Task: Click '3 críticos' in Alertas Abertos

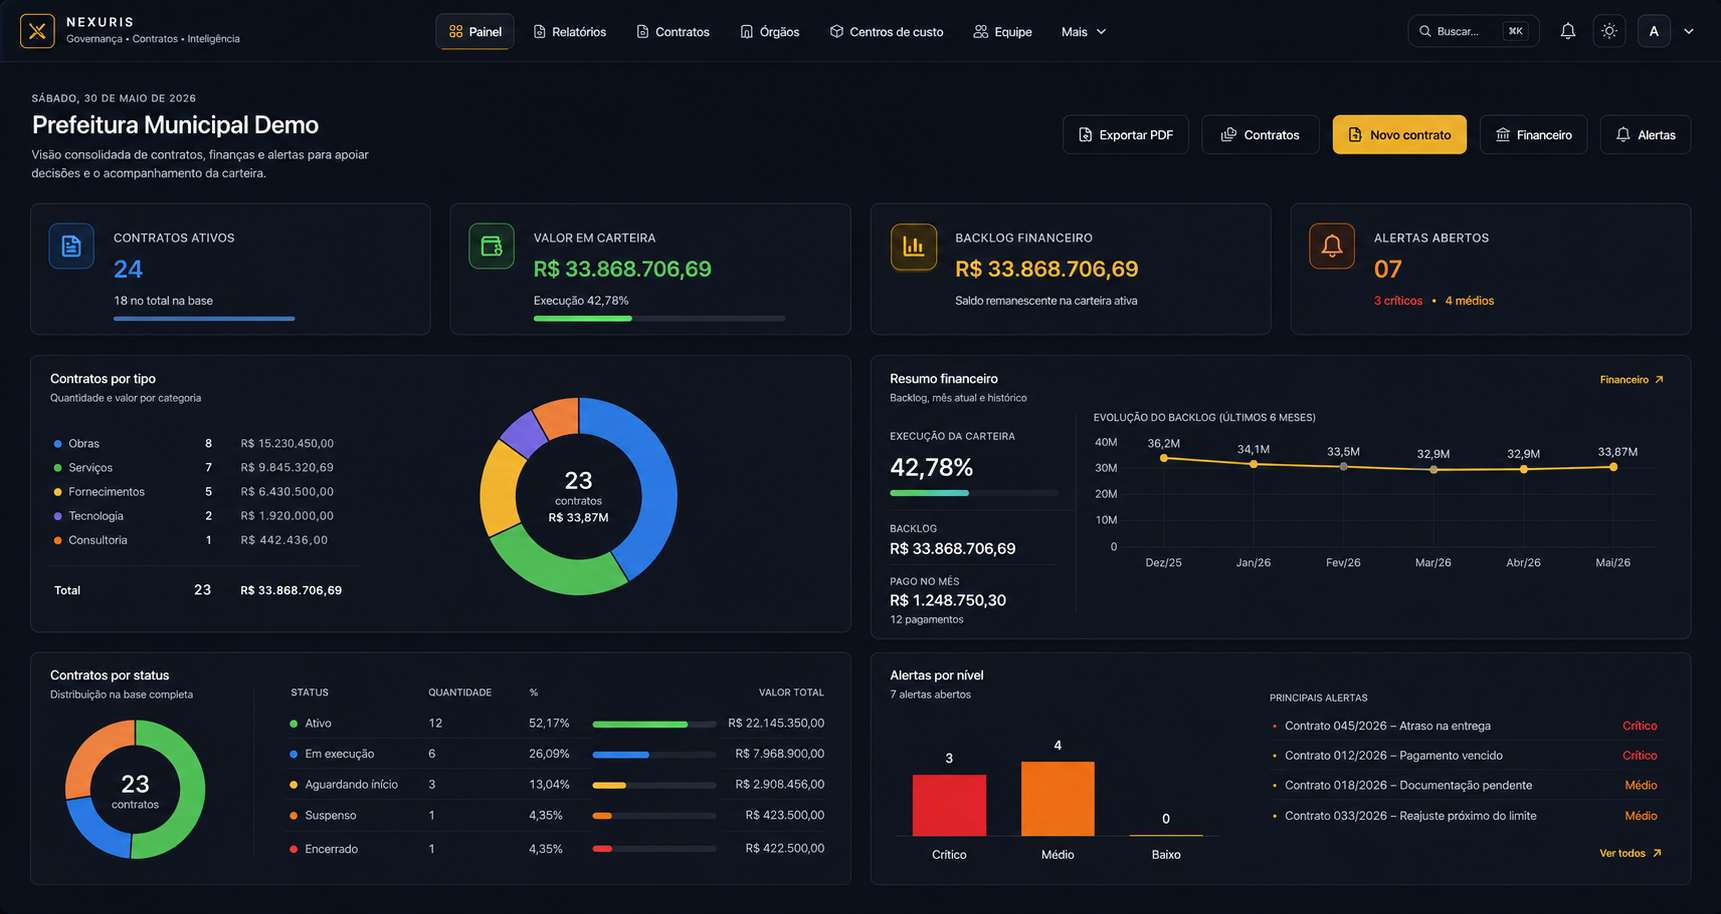Action: click(1398, 301)
